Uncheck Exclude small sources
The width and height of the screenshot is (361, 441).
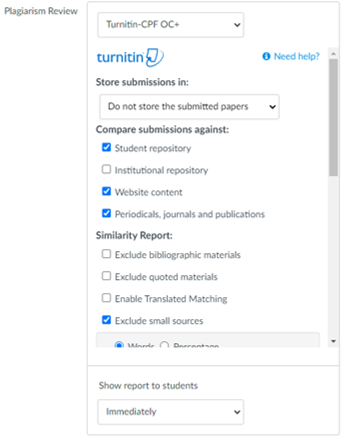click(x=106, y=320)
